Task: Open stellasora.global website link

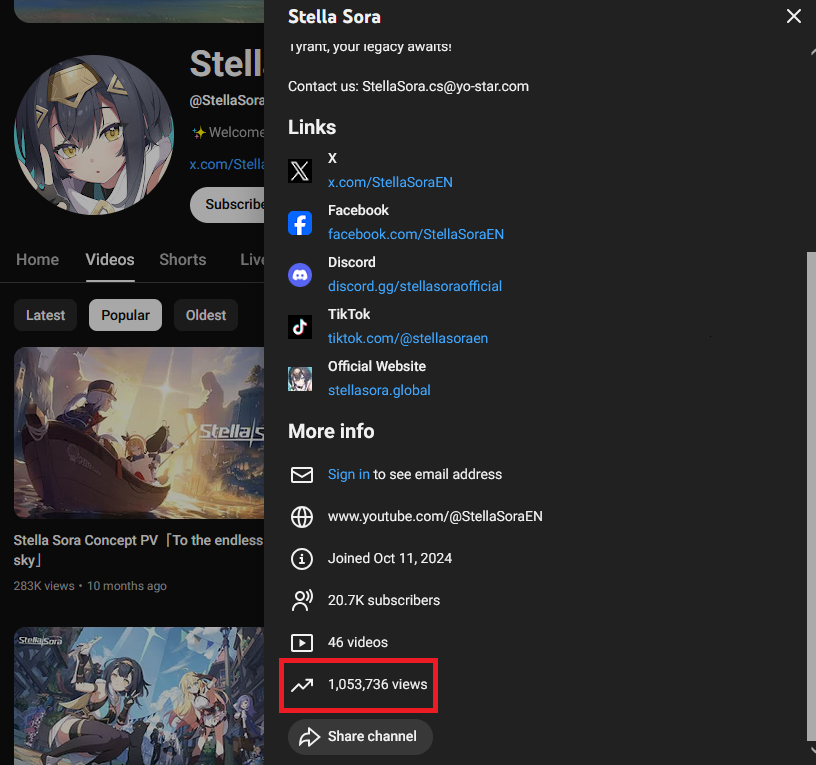Action: (x=379, y=390)
